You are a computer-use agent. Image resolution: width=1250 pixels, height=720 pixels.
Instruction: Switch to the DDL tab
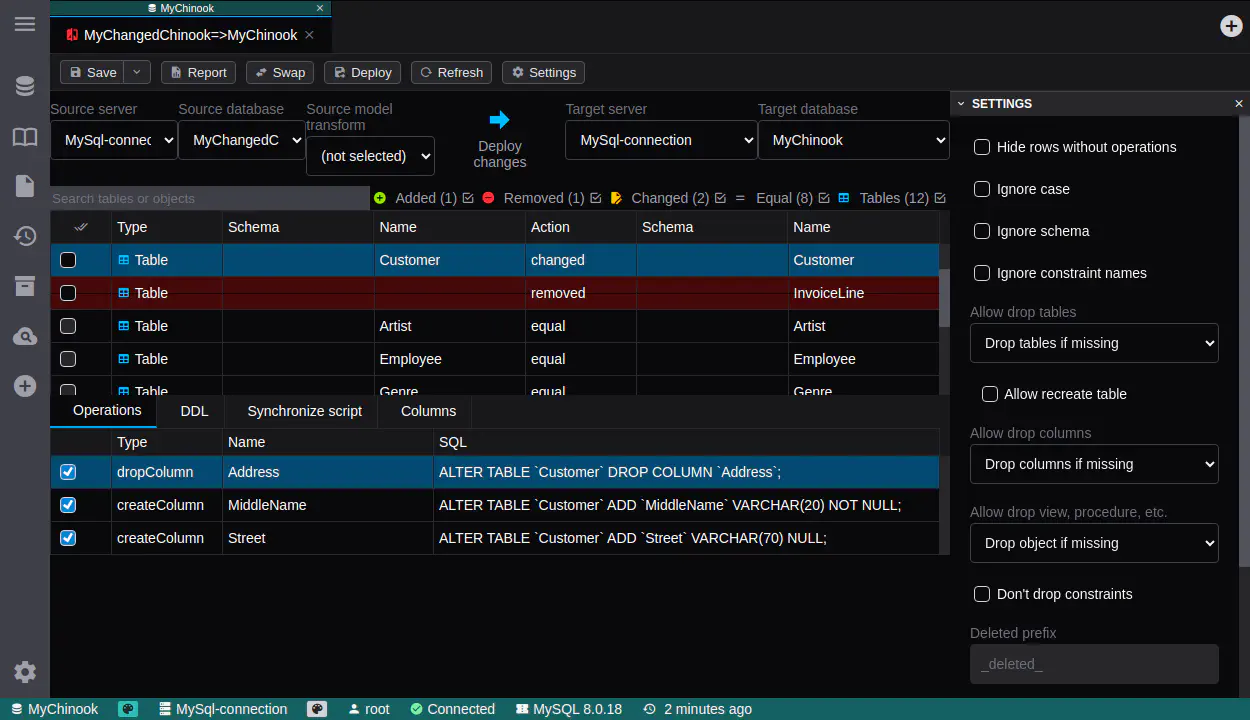(194, 411)
